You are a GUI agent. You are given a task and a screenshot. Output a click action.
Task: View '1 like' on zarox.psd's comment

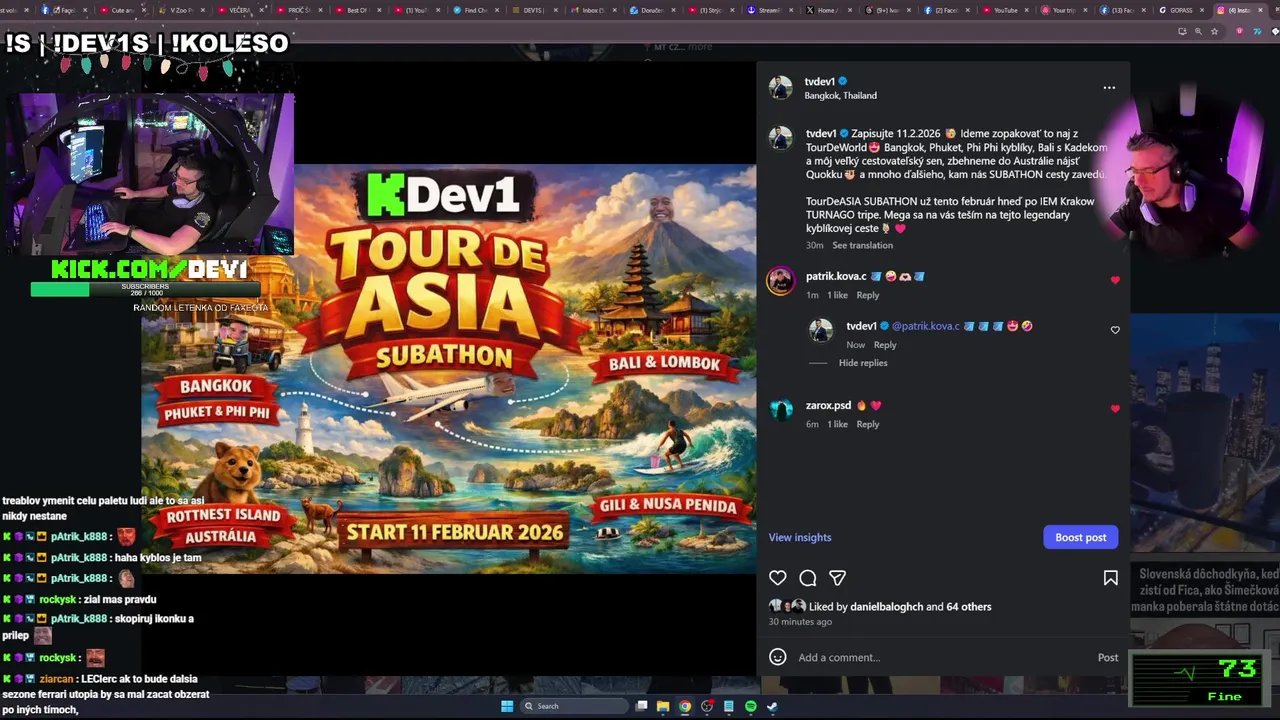tap(838, 424)
